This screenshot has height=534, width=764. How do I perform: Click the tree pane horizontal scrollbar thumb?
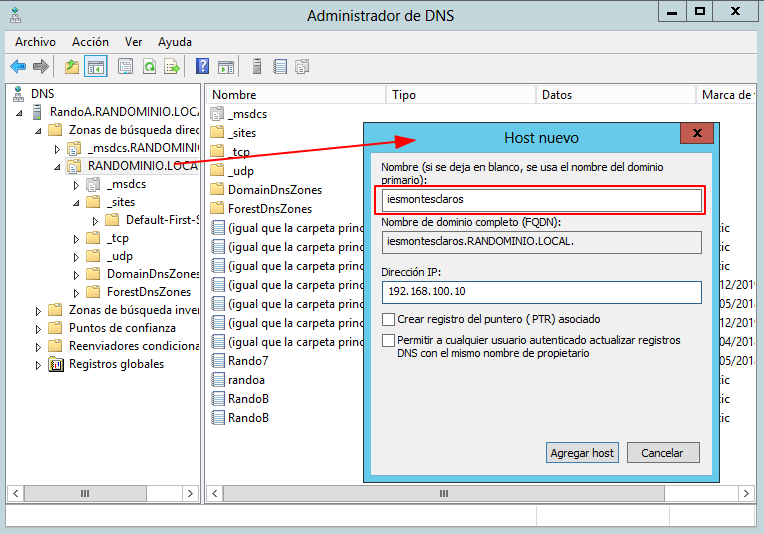85,493
